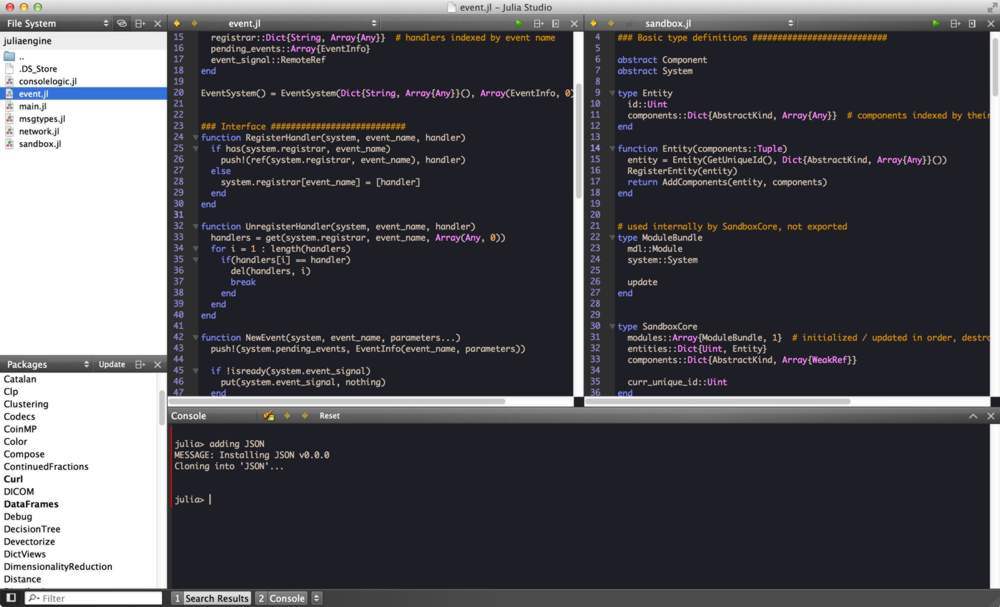The image size is (1000, 607).
Task: Go to next item in Console toolbar
Action: 305,416
